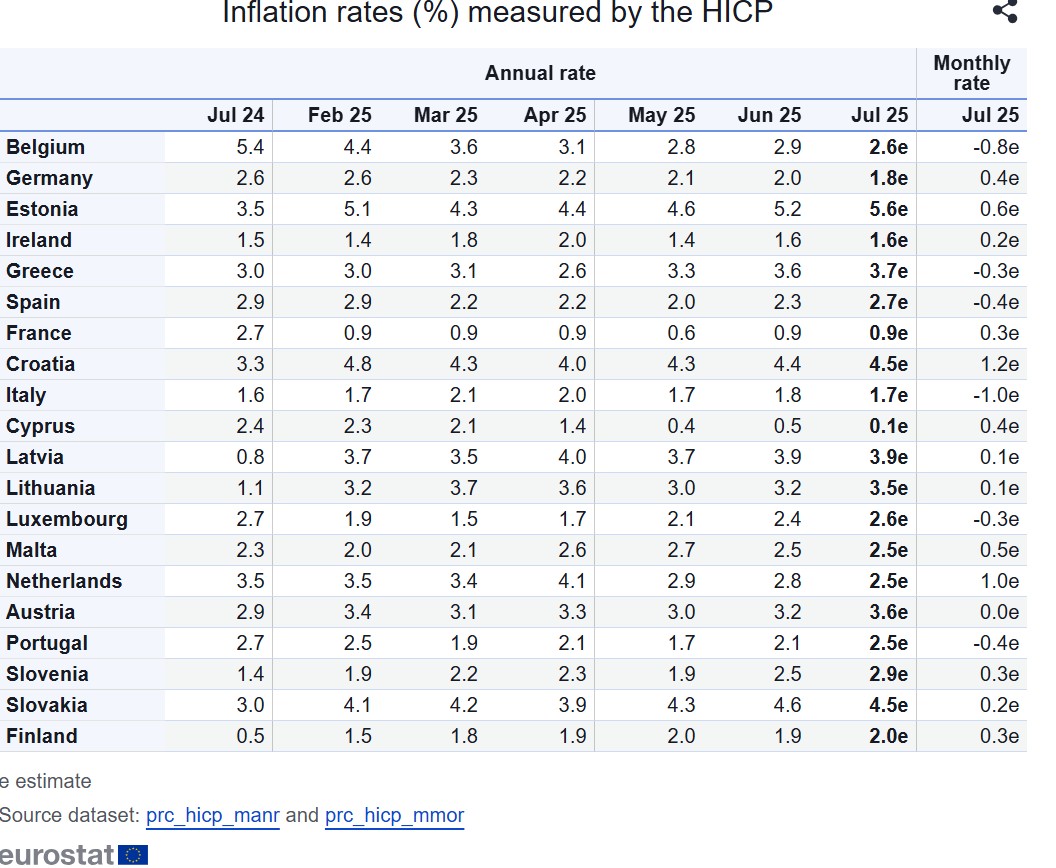Click the Finland row label
Screen dimensions: 1056x868
point(42,736)
